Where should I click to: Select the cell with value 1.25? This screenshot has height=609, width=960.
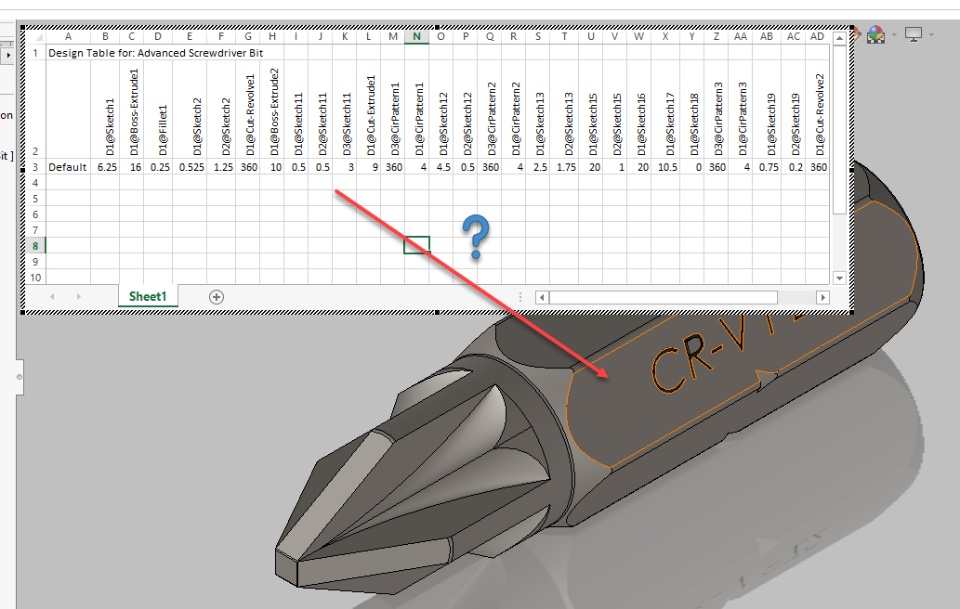coord(221,167)
